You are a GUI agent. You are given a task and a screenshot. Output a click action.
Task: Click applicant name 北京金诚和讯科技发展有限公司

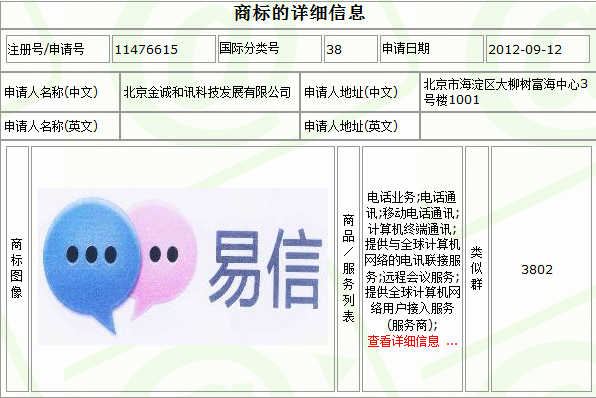(x=207, y=92)
